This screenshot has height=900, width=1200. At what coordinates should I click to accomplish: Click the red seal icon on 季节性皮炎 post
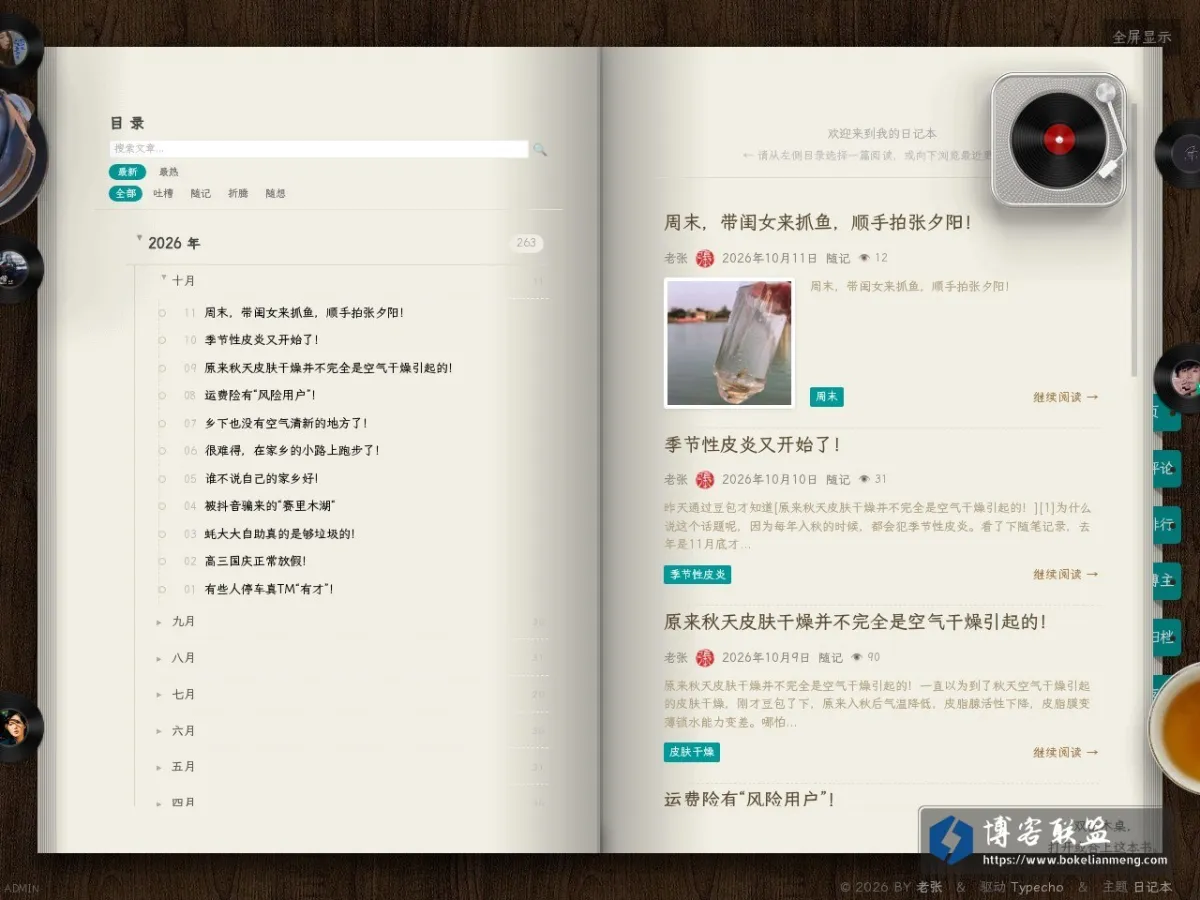tap(705, 479)
